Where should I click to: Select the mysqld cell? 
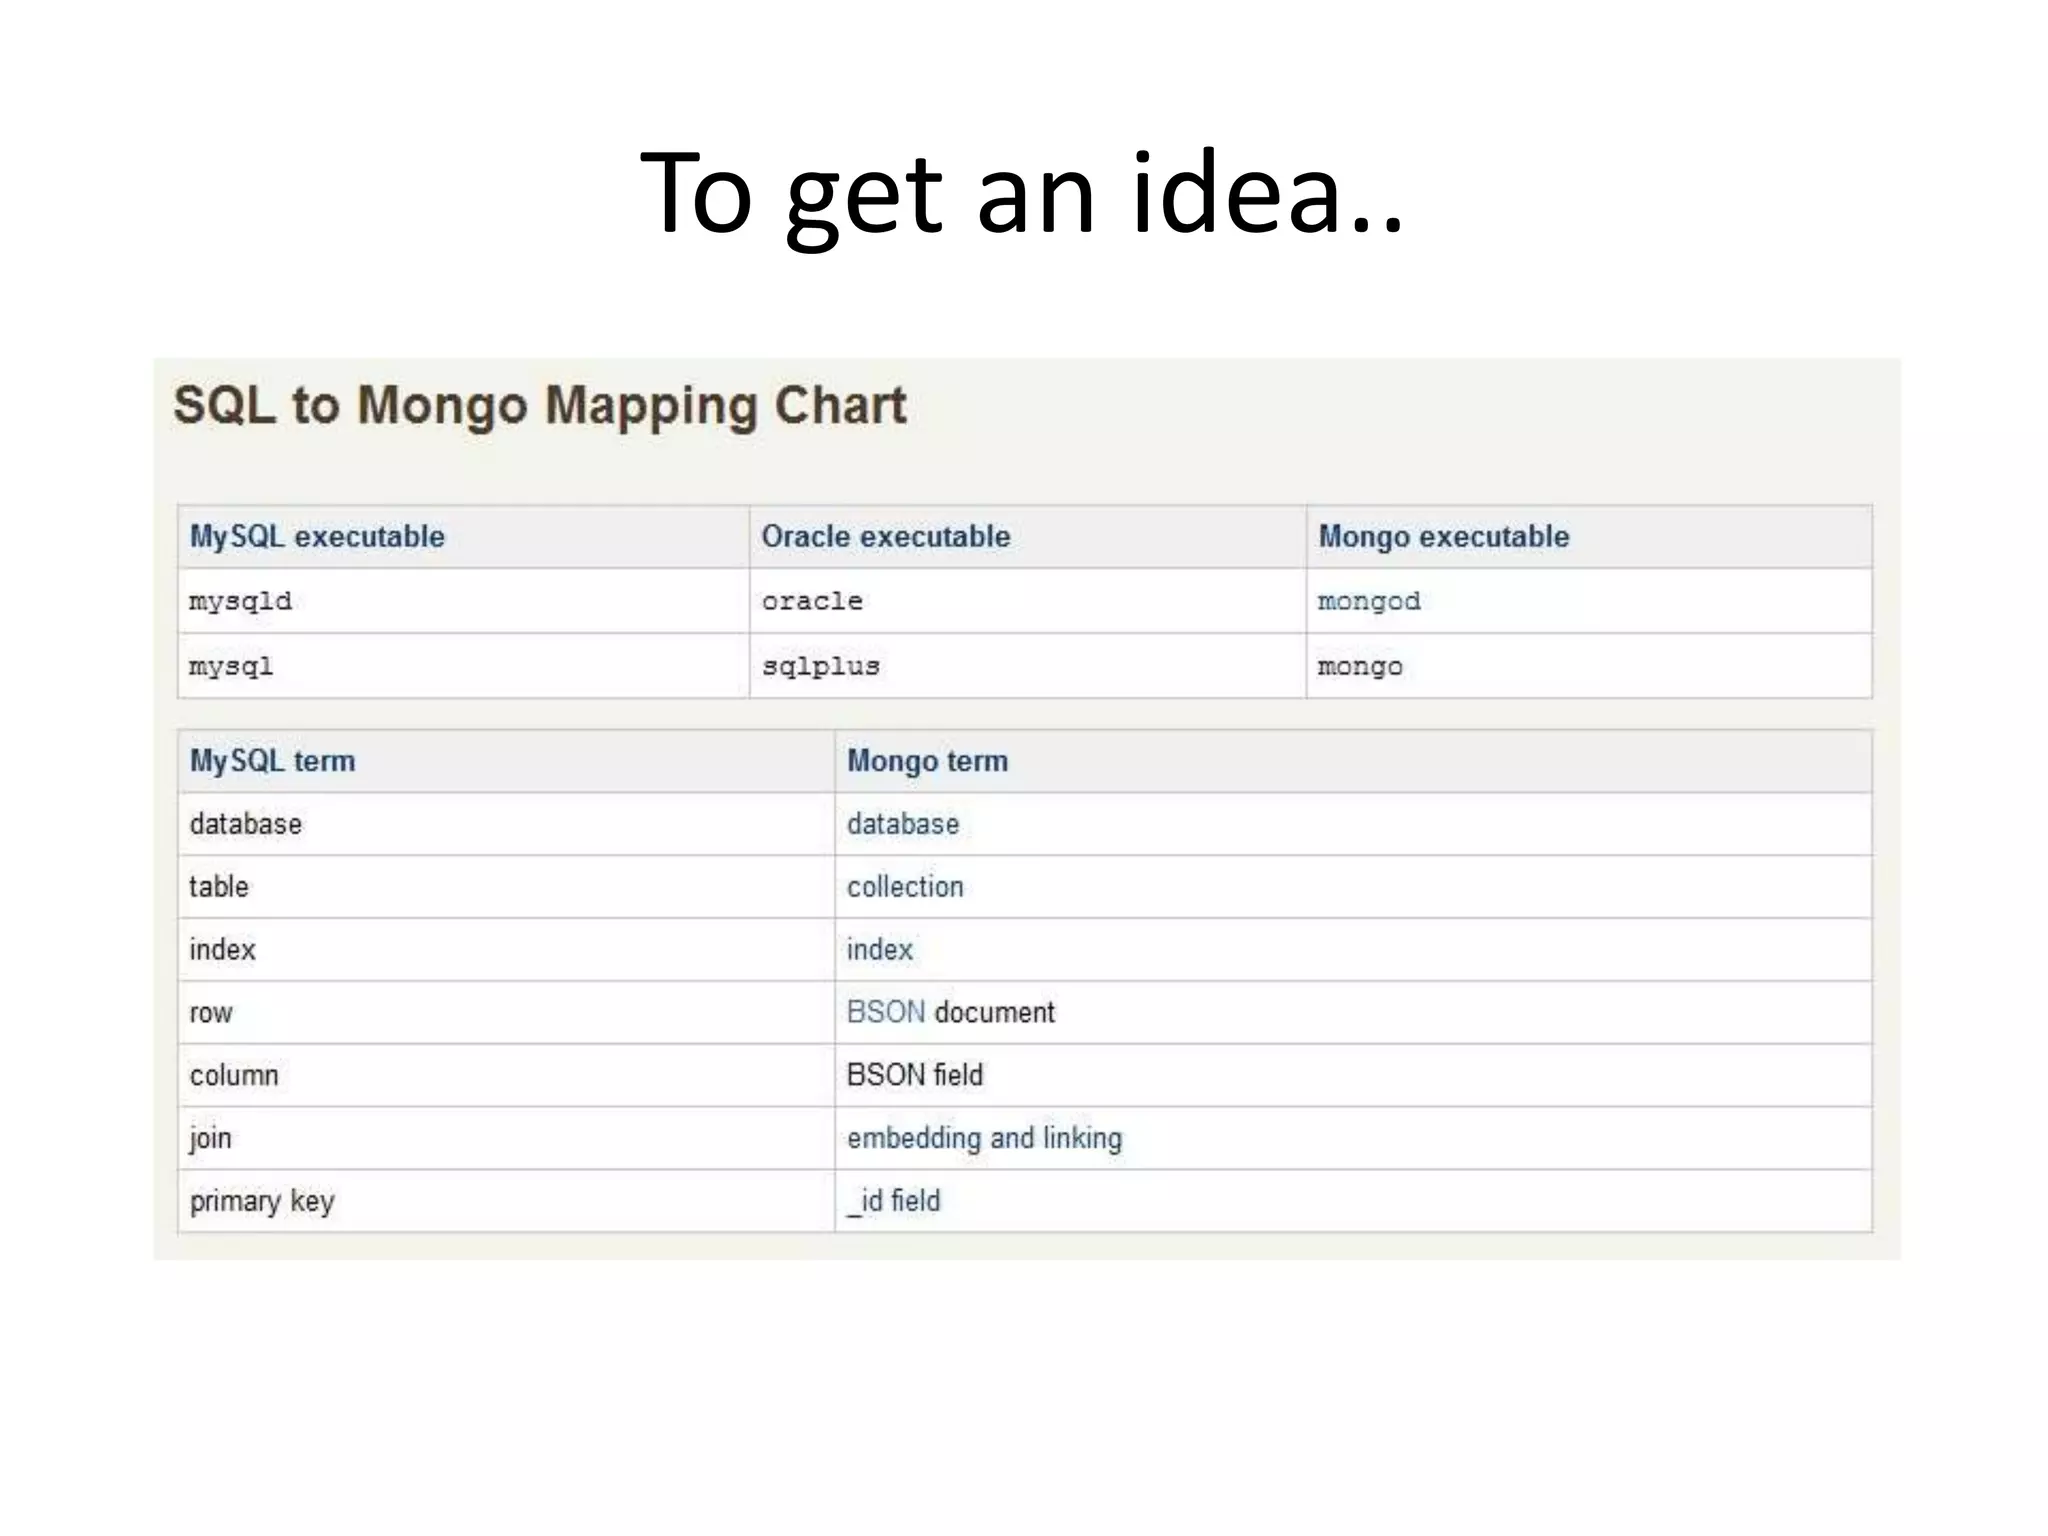240,601
